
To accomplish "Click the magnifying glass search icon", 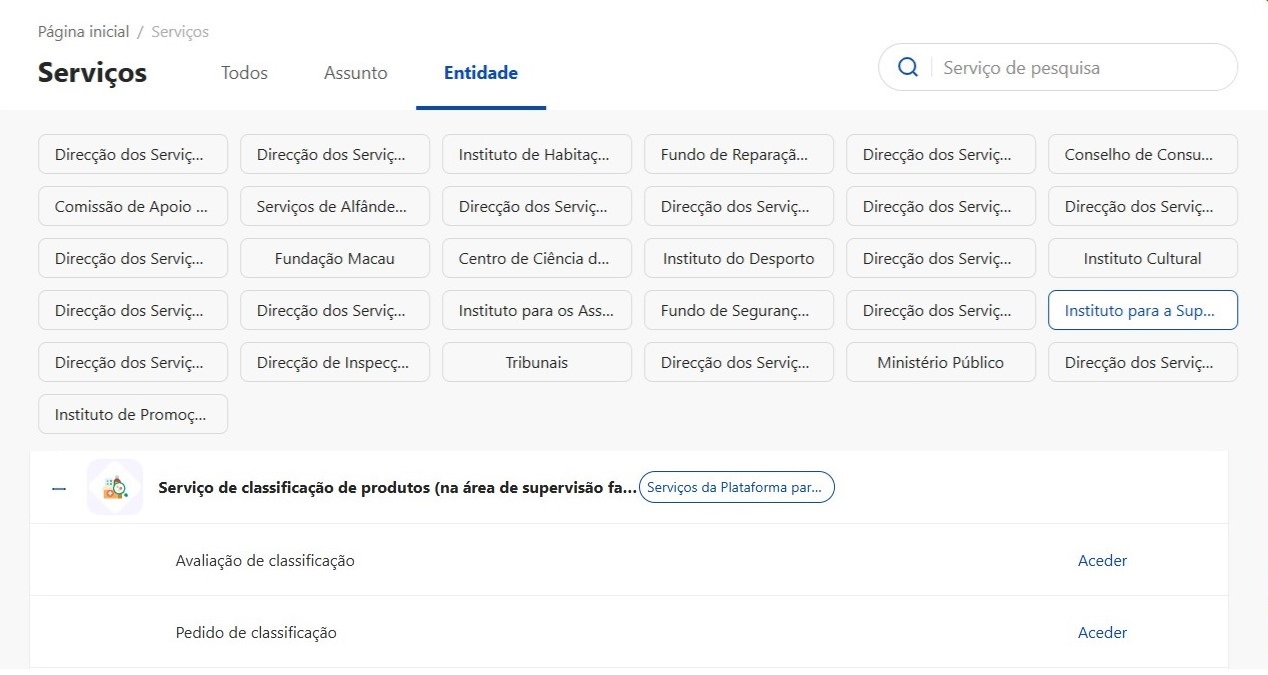I will 908,68.
